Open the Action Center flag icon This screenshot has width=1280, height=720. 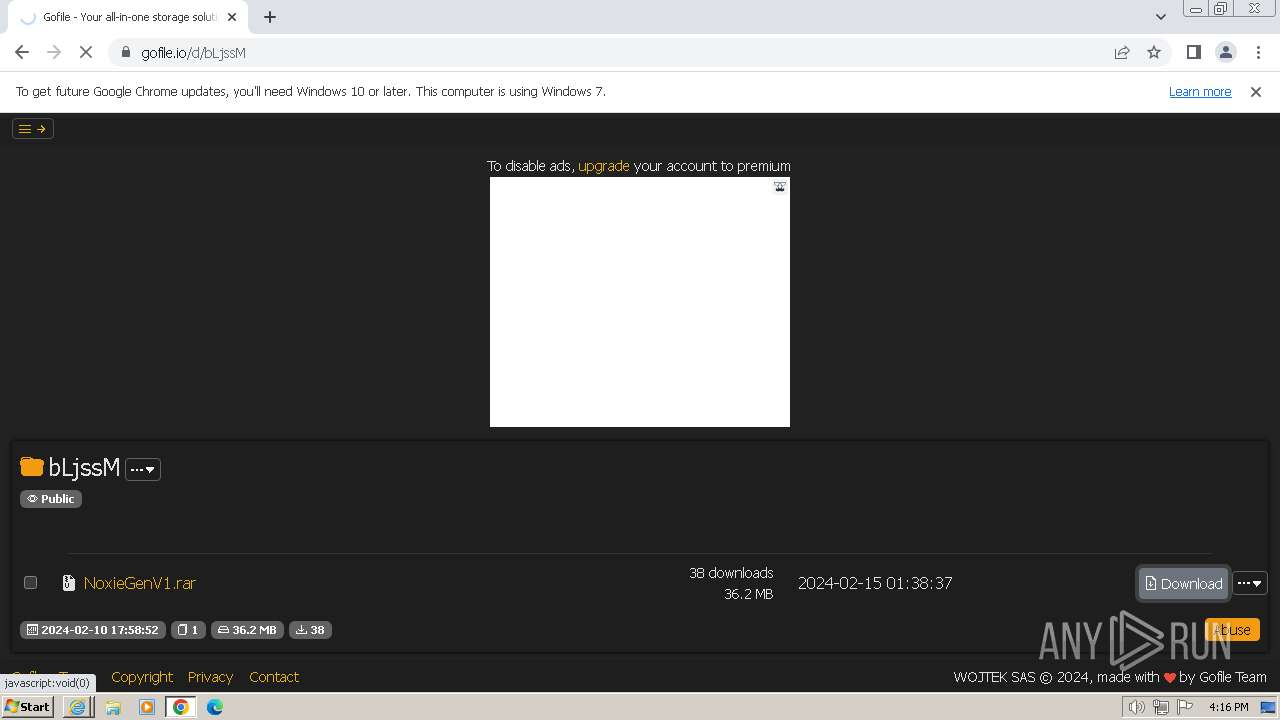click(x=1185, y=707)
